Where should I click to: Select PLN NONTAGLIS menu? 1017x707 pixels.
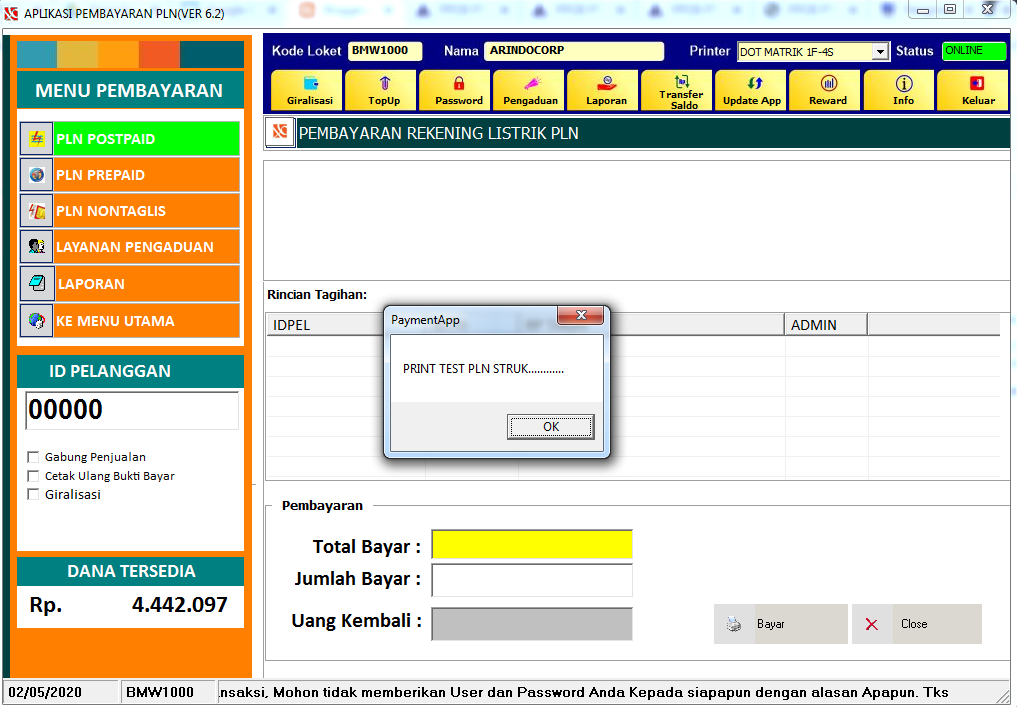pos(146,211)
